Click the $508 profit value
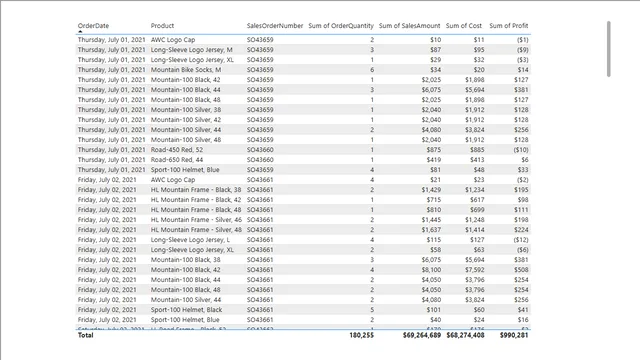Viewport: 640px width, 360px height. pyautogui.click(x=521, y=270)
